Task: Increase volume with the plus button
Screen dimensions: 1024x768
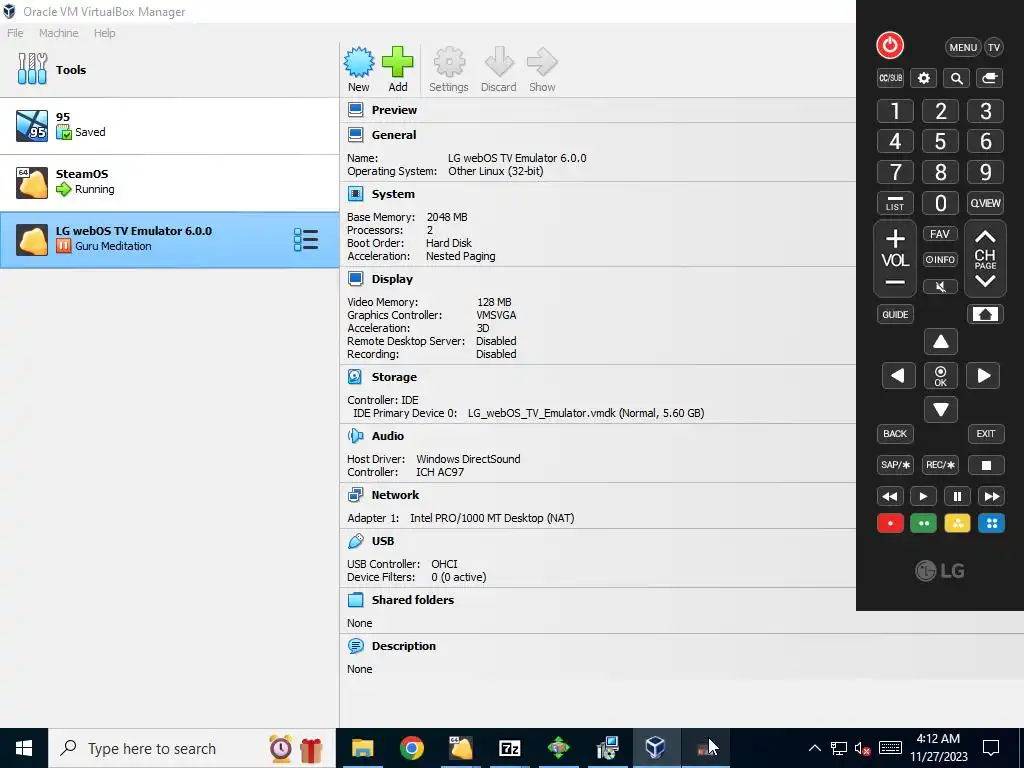Action: (895, 238)
